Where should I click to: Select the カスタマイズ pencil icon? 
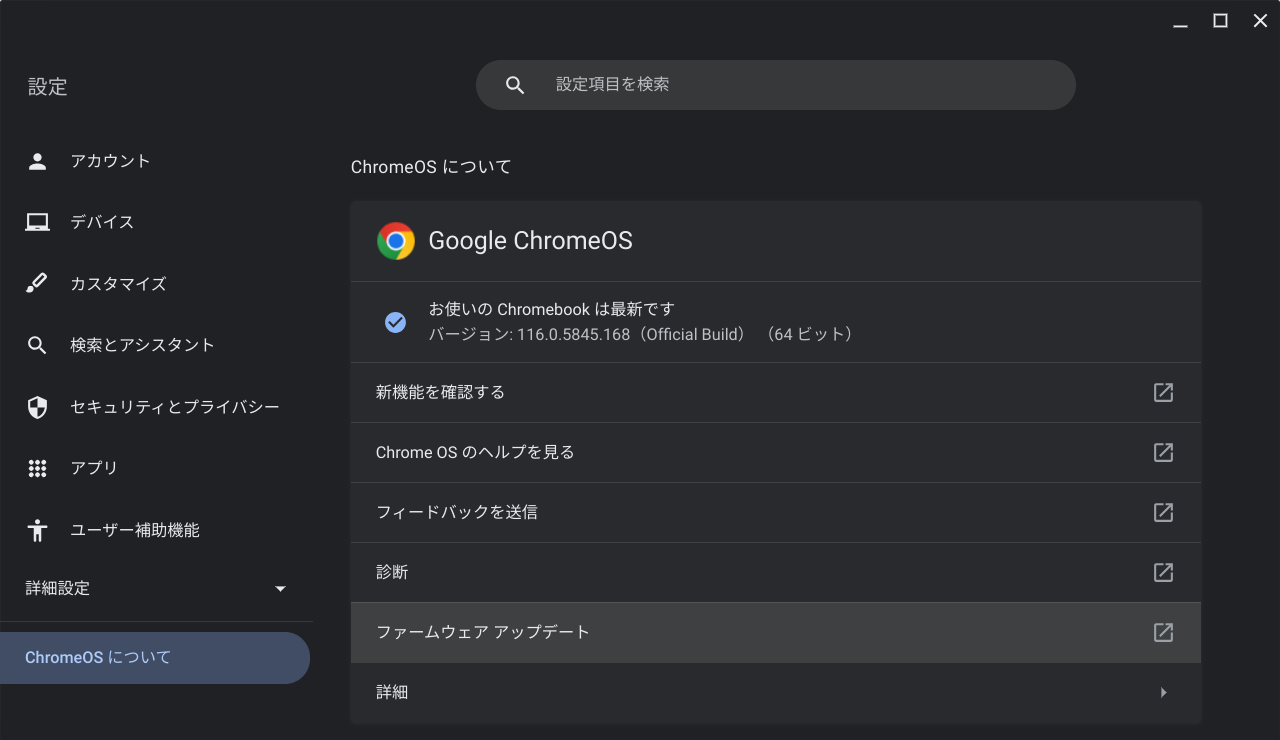point(37,283)
